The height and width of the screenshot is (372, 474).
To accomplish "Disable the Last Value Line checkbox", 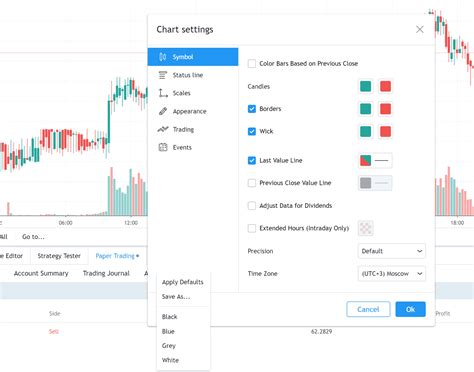I will pos(252,160).
